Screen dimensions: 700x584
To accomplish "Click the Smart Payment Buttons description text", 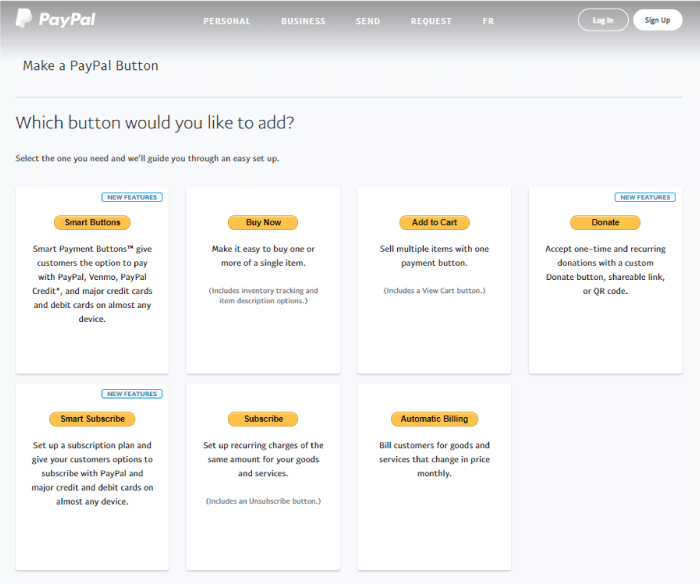I will (92, 284).
